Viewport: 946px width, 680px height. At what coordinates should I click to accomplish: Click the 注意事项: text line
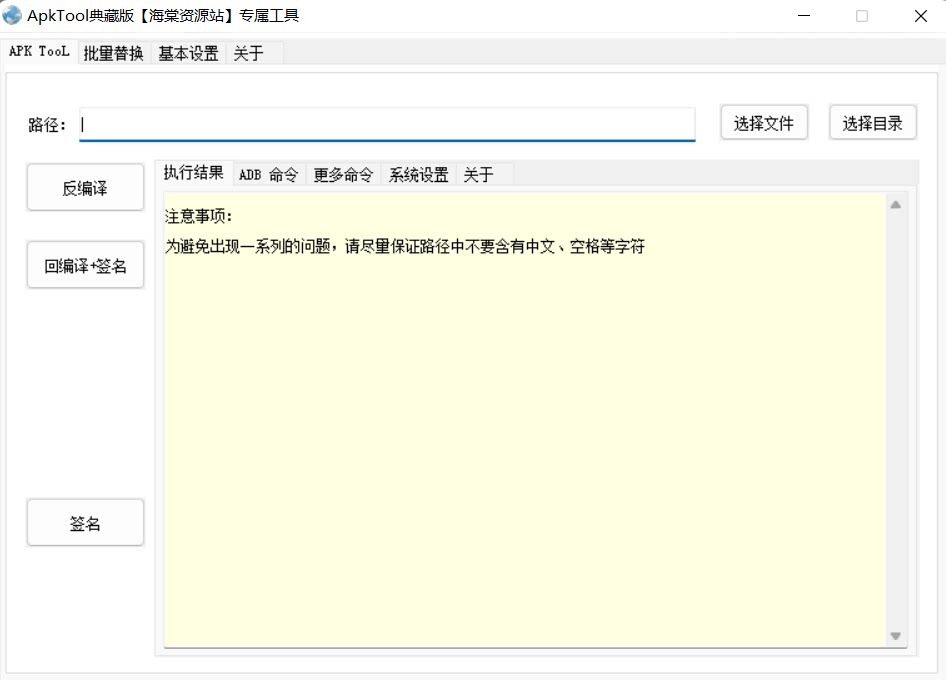pos(198,215)
